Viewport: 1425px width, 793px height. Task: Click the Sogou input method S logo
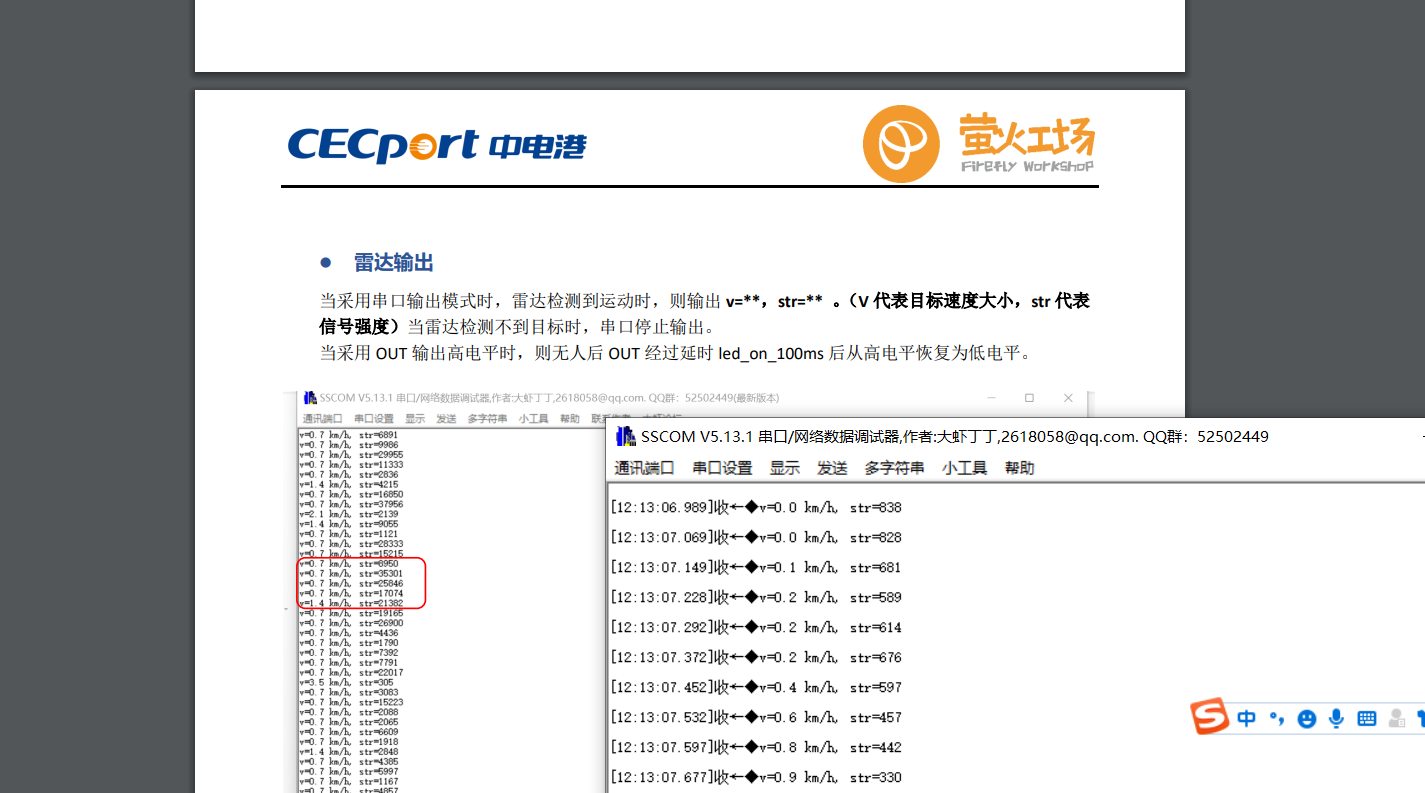[x=1209, y=717]
